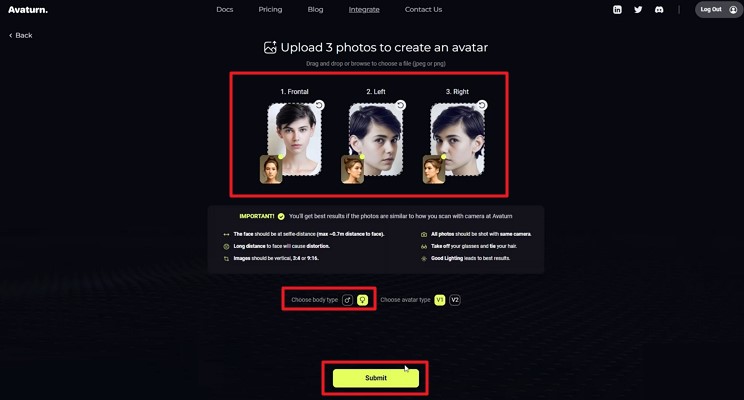
Task: Open the Integrate nav link
Action: 364,9
